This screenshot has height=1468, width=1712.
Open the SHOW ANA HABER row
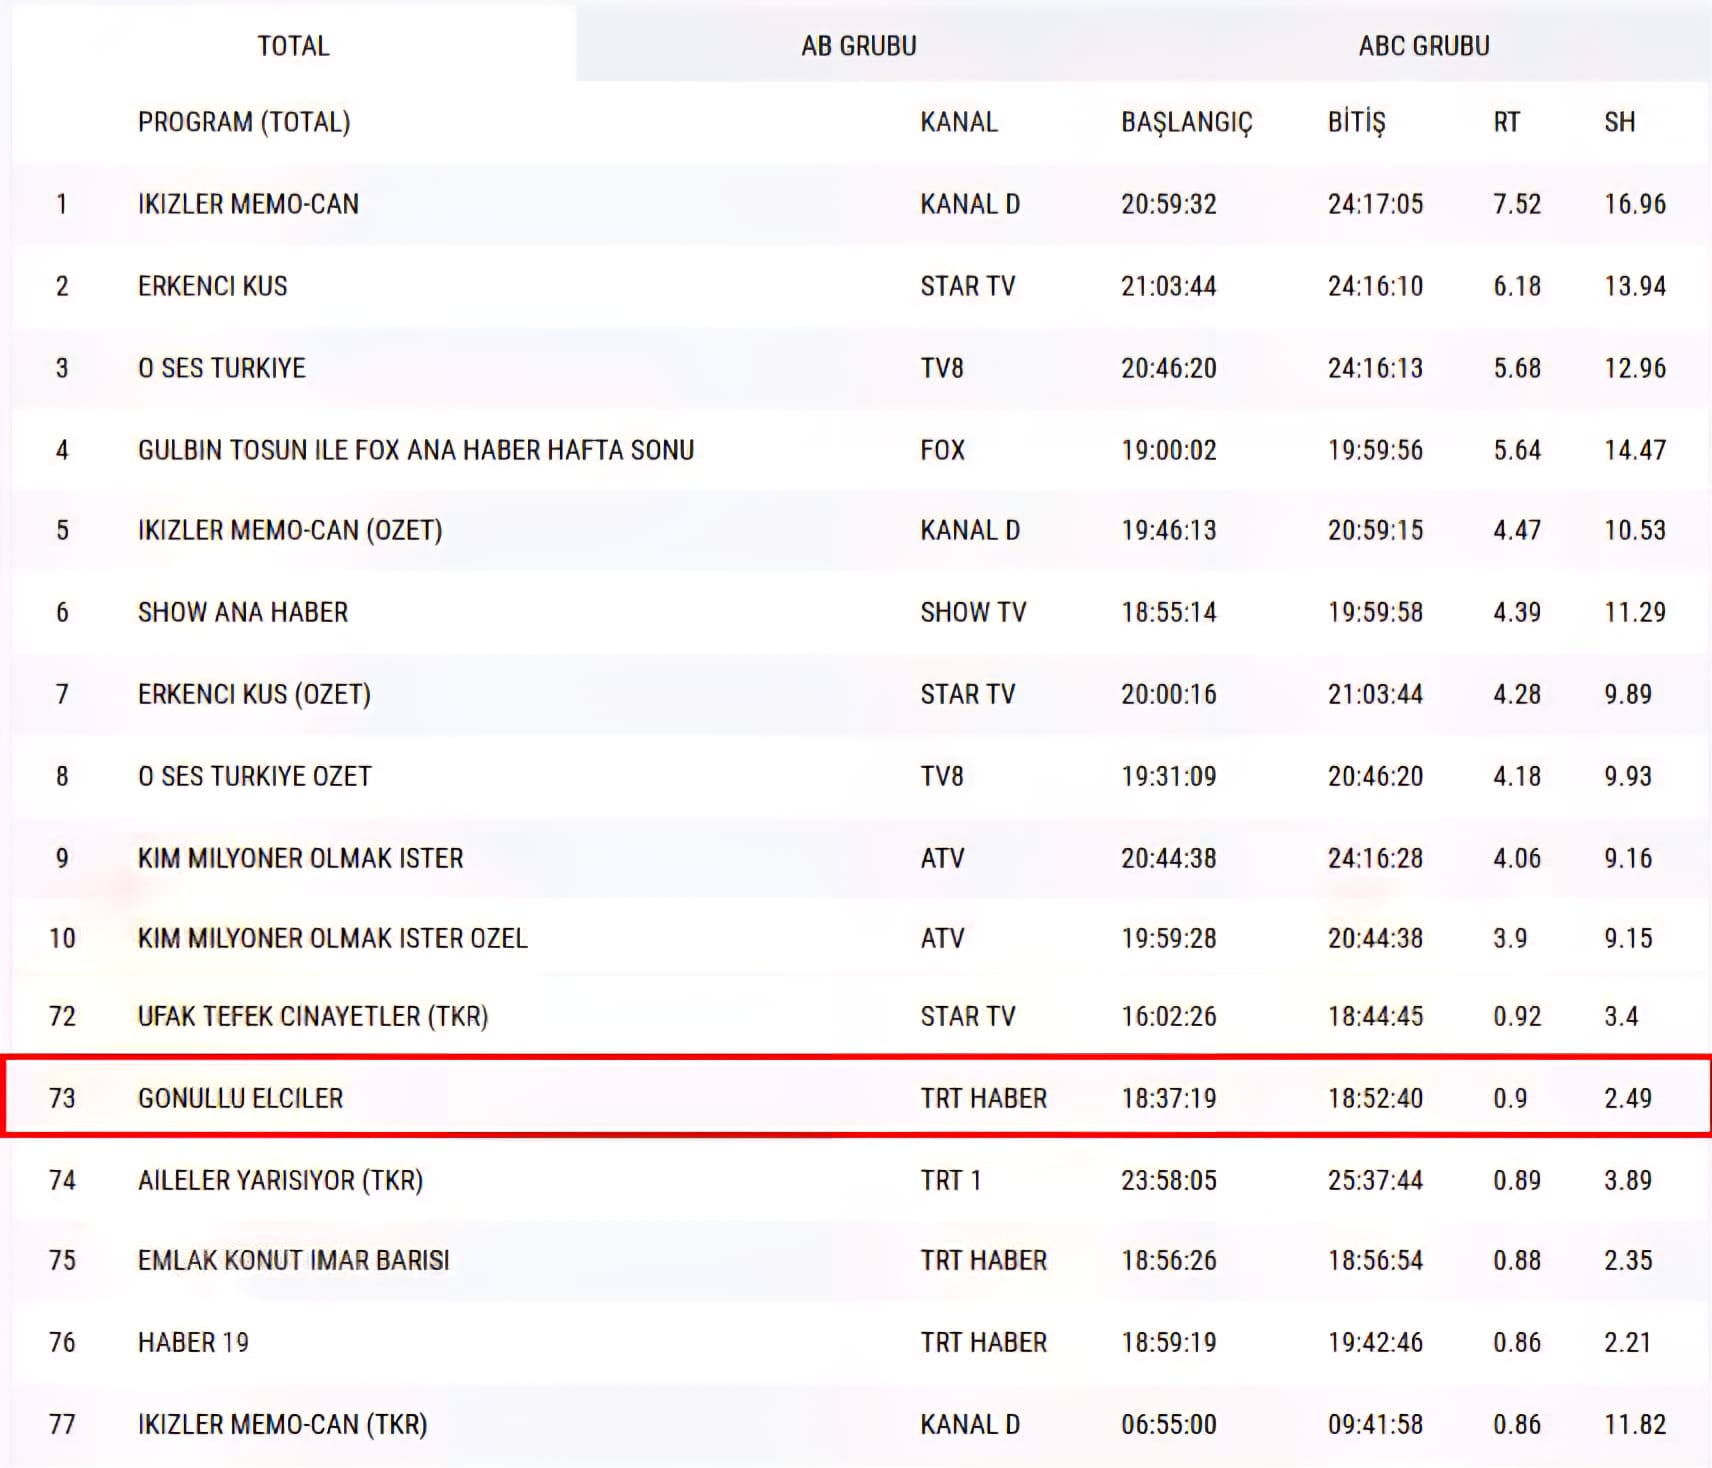pyautogui.click(x=242, y=612)
